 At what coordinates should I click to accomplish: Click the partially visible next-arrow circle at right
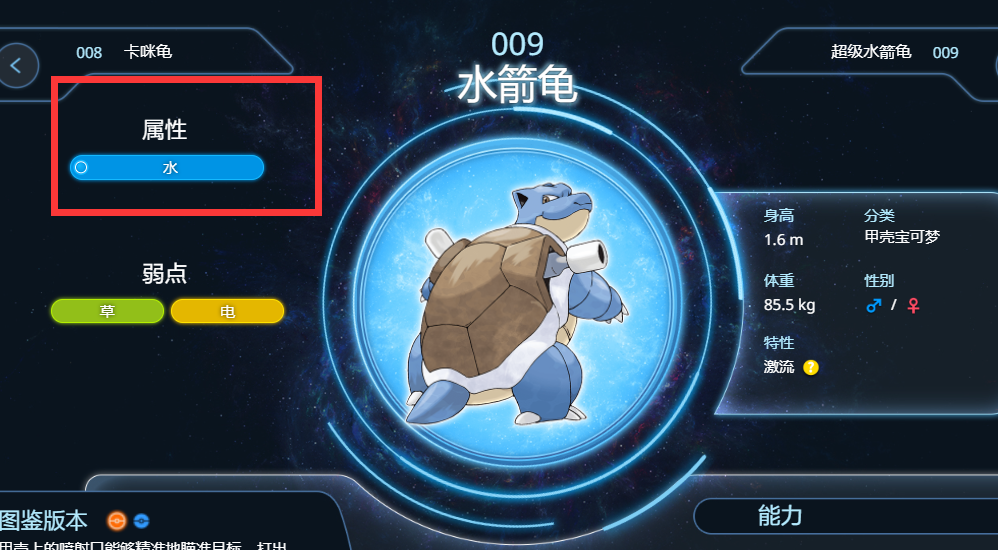coord(996,66)
